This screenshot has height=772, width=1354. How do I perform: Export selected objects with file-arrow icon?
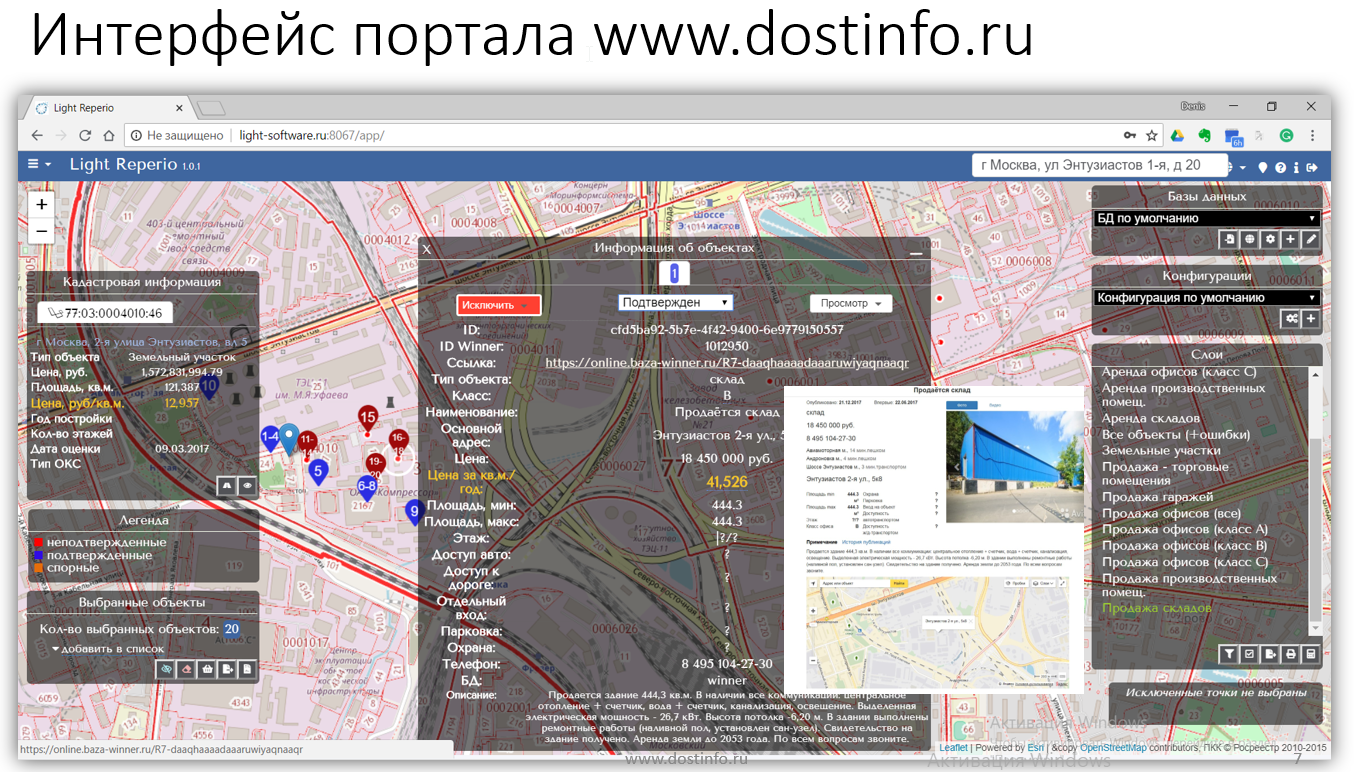point(227,669)
